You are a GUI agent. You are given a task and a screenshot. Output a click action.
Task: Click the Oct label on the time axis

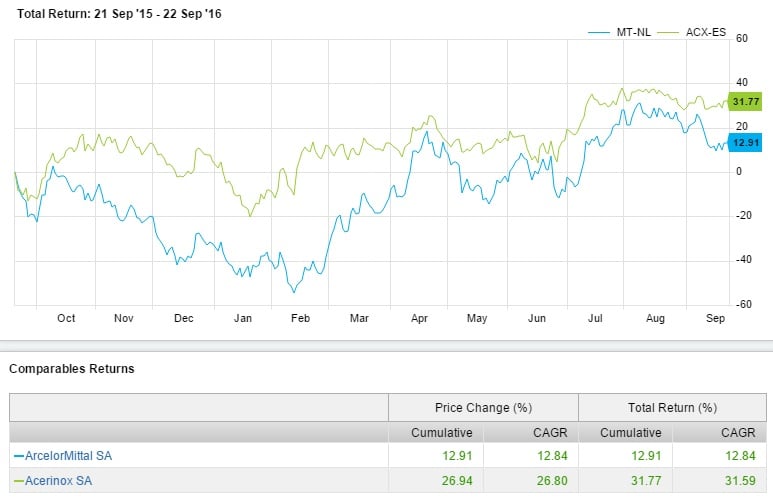pos(66,318)
